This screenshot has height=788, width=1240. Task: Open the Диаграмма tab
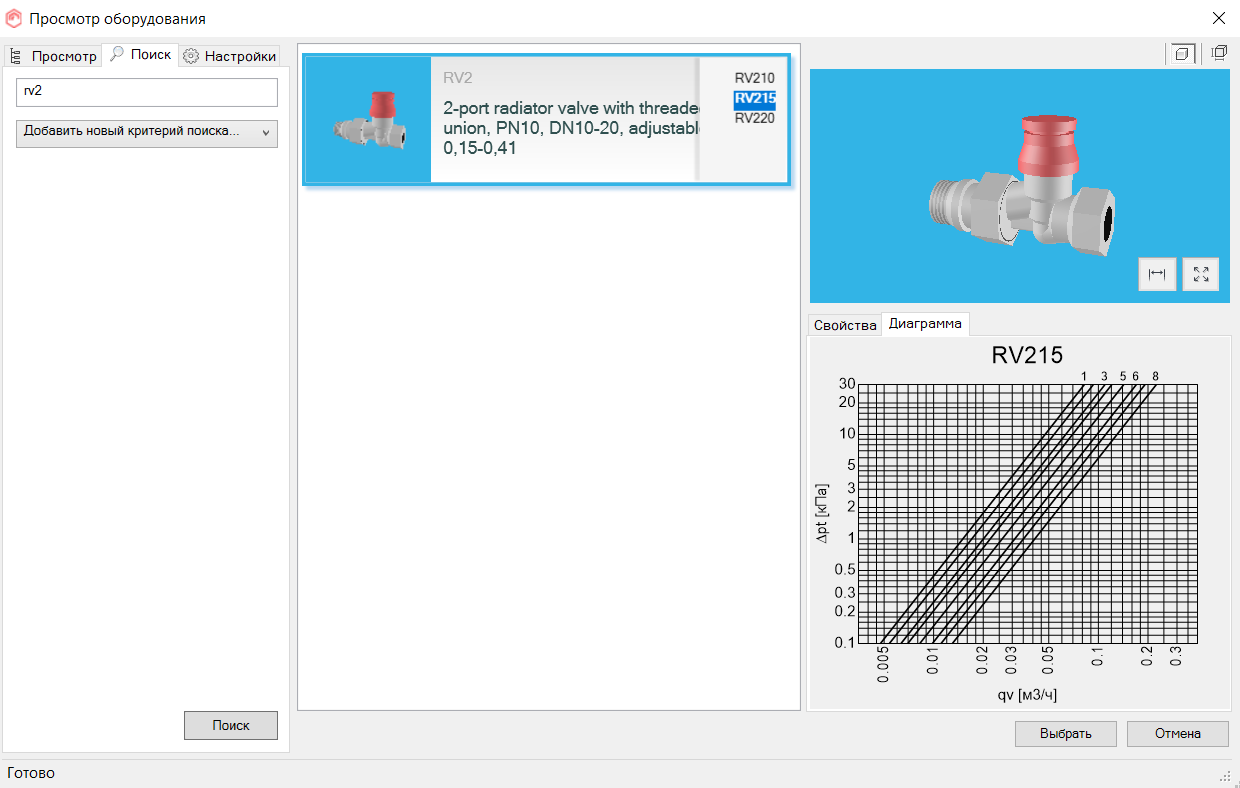(925, 324)
